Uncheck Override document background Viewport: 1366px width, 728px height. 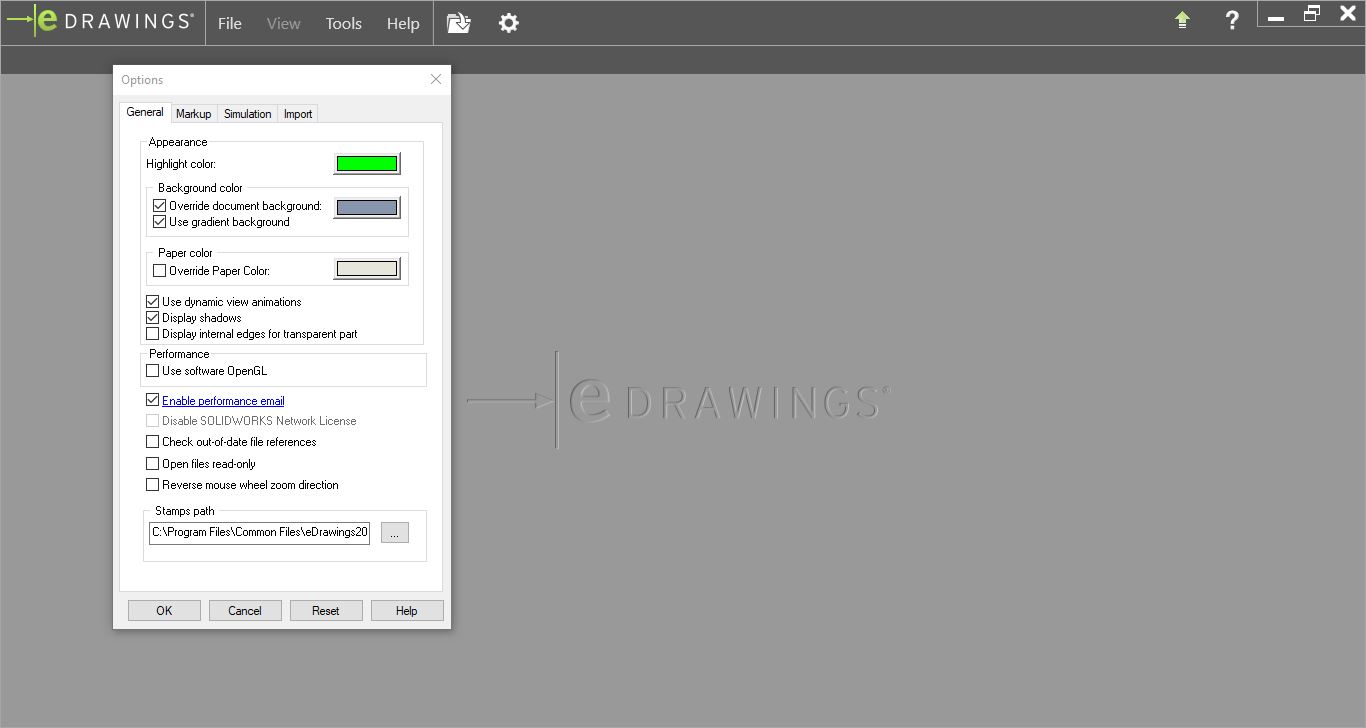click(159, 206)
